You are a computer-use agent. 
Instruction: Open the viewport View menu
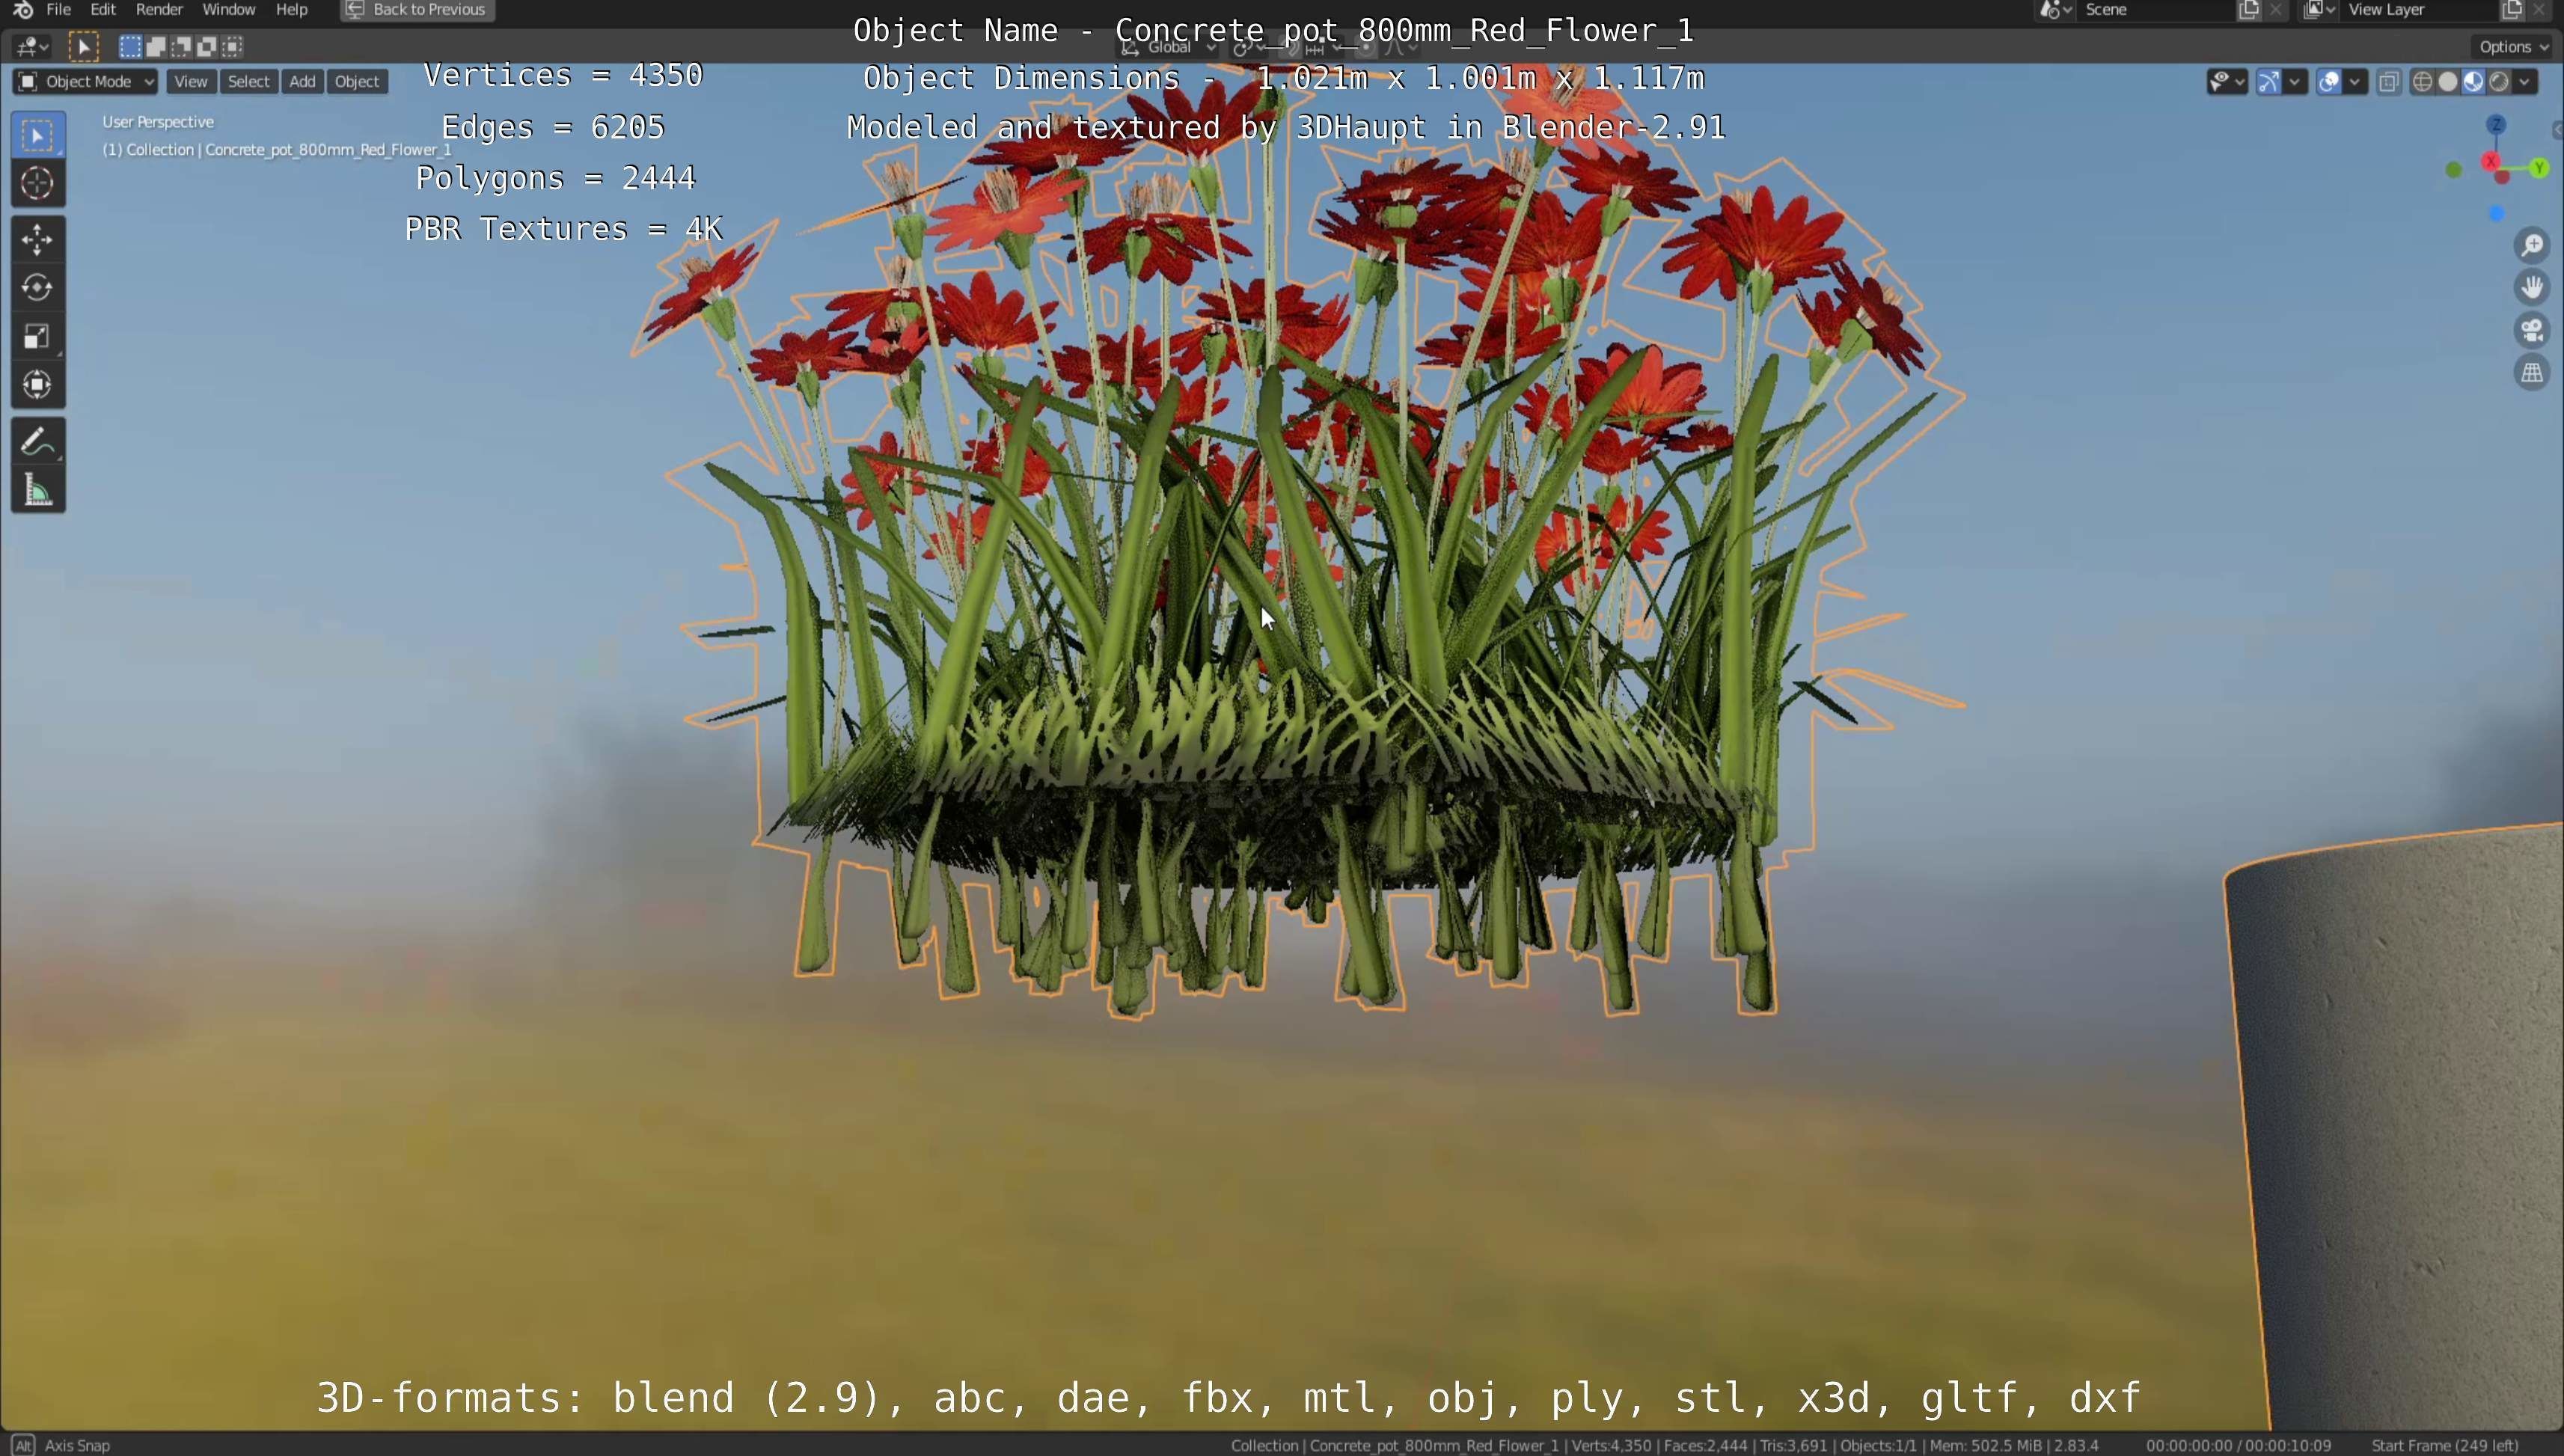pyautogui.click(x=191, y=82)
